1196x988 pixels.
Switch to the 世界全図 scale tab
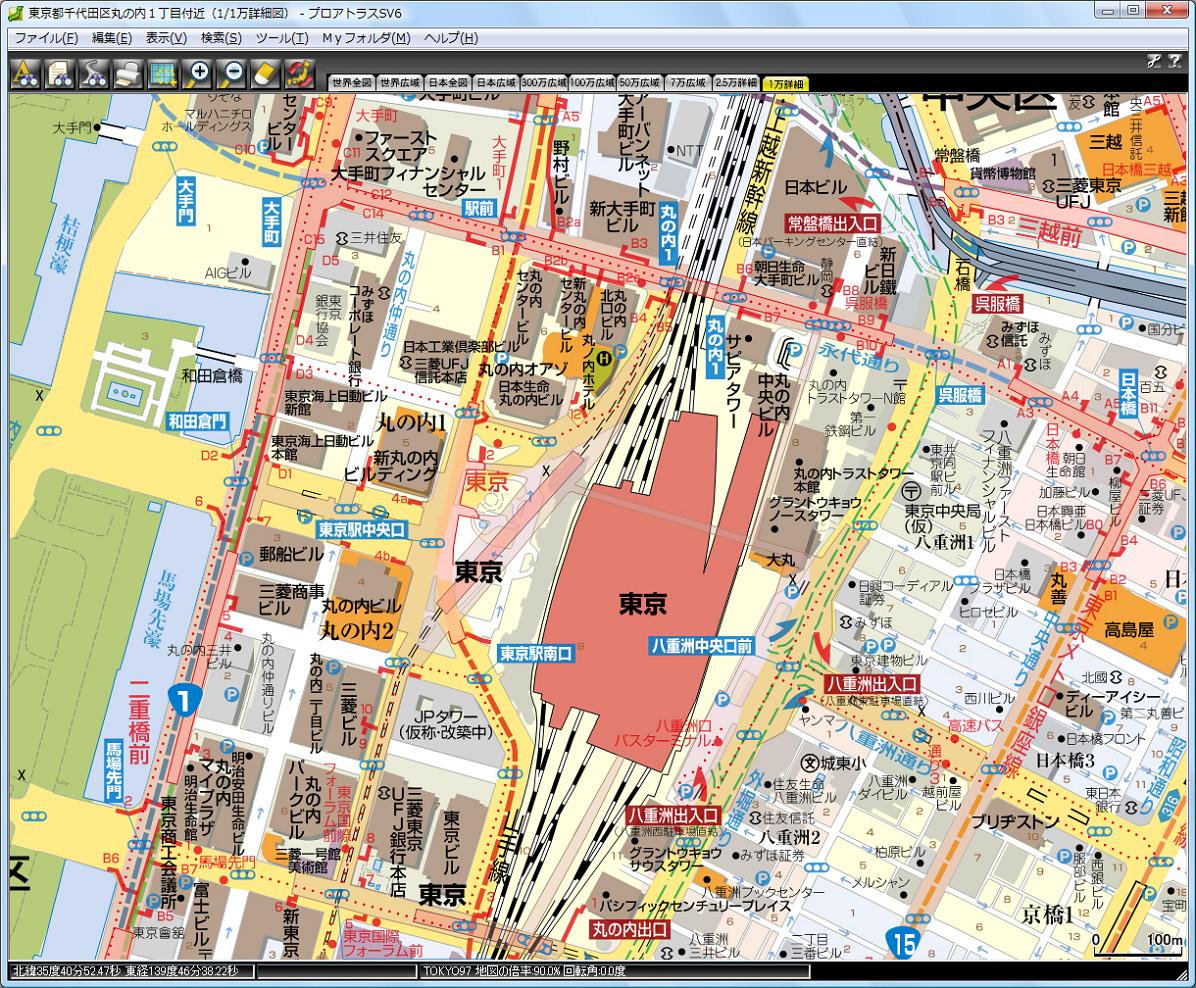[352, 82]
